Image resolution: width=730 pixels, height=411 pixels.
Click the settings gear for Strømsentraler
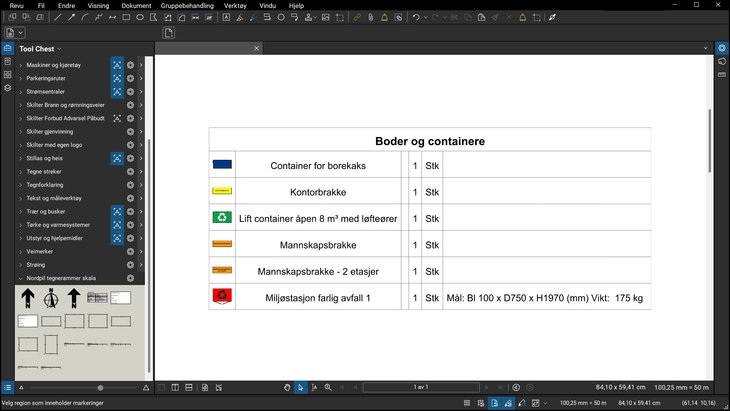[x=130, y=91]
